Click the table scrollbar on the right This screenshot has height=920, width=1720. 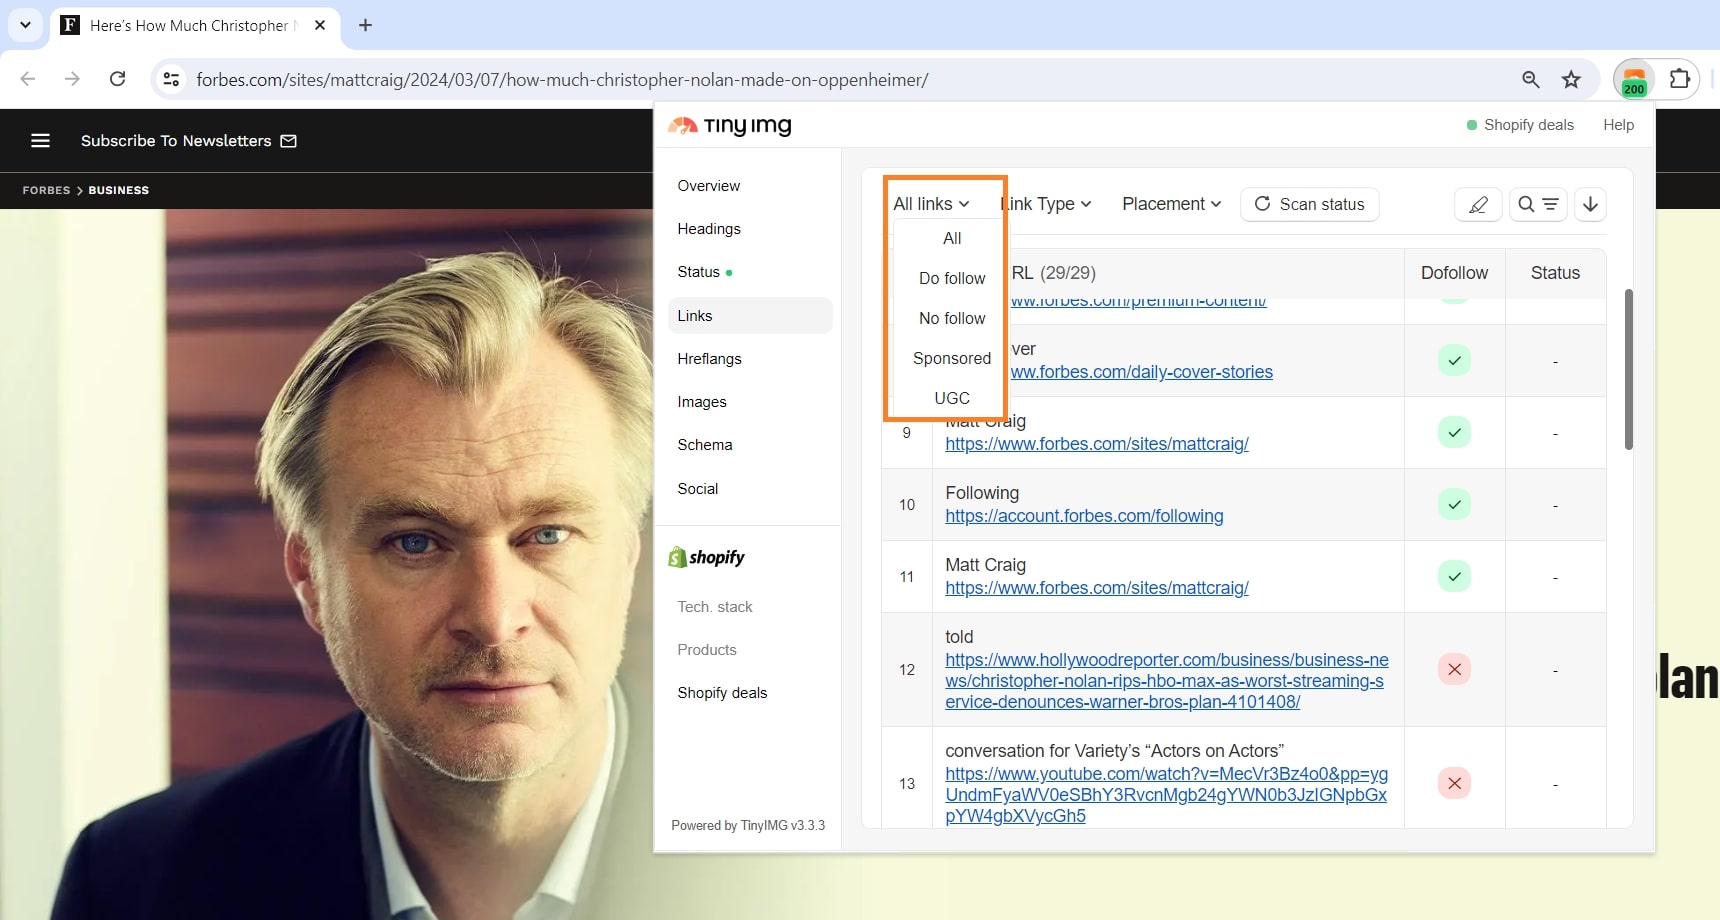[x=1627, y=370]
